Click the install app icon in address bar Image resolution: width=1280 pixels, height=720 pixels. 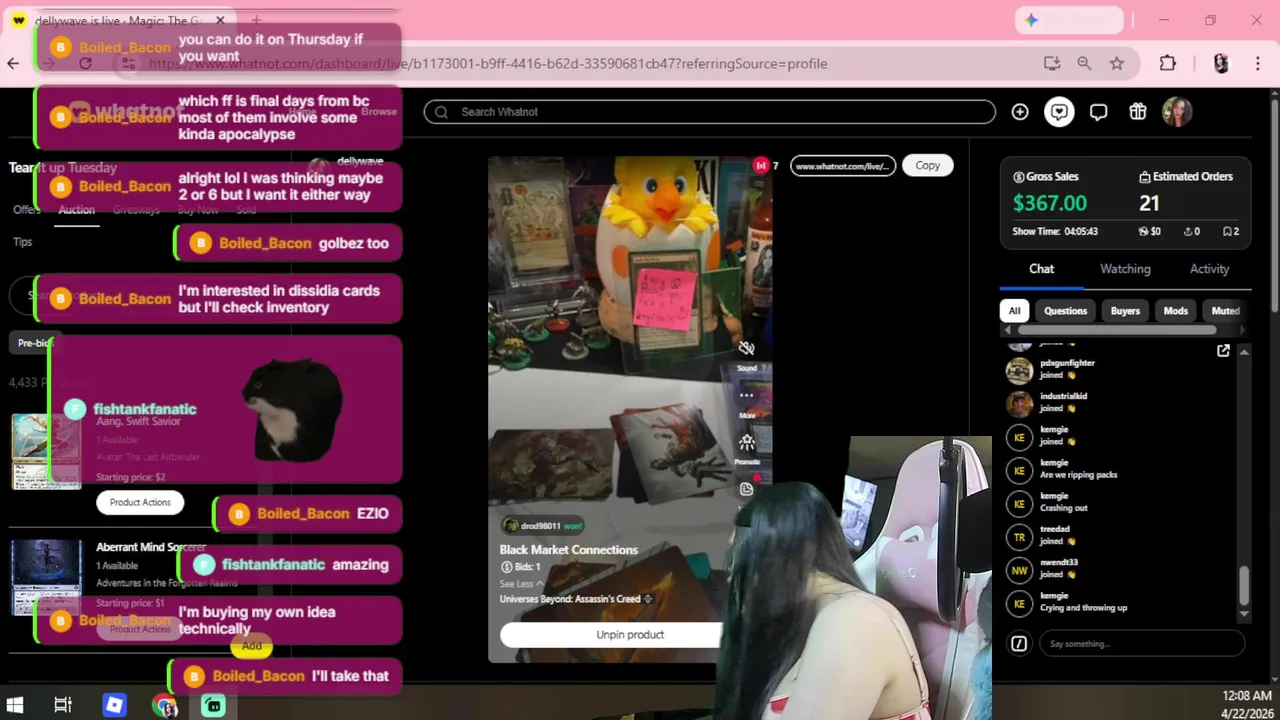pyautogui.click(x=1052, y=63)
